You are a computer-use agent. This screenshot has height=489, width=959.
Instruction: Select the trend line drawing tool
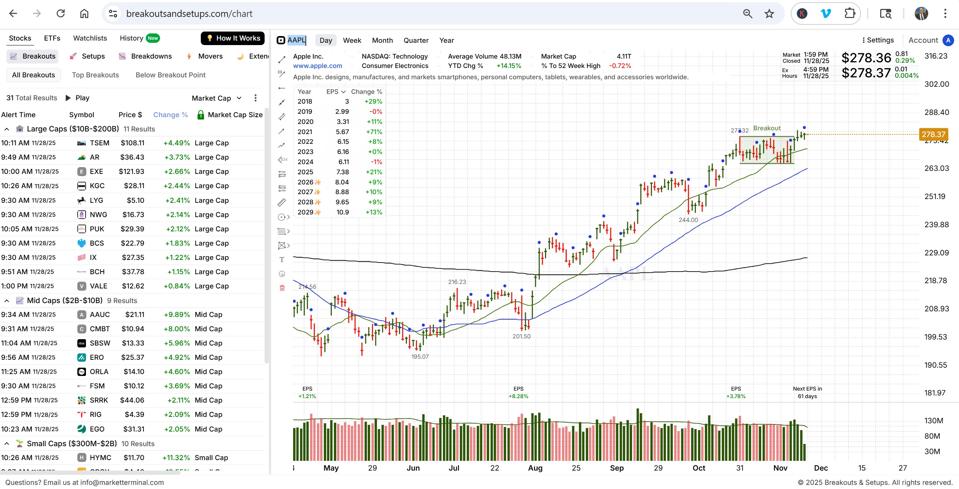281,59
